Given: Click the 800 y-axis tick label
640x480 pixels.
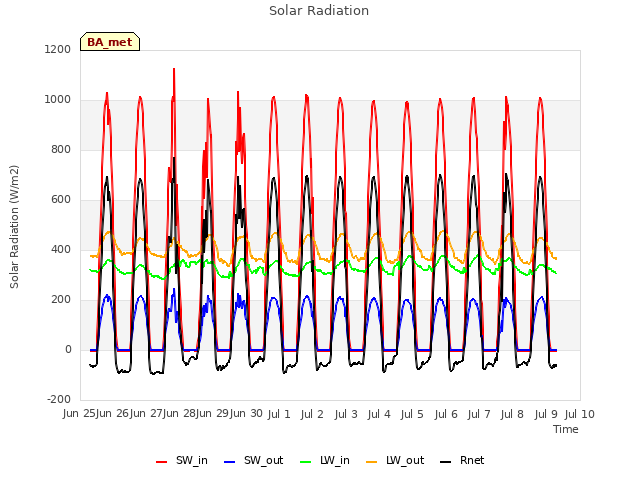Looking at the screenshot, I should [61, 149].
